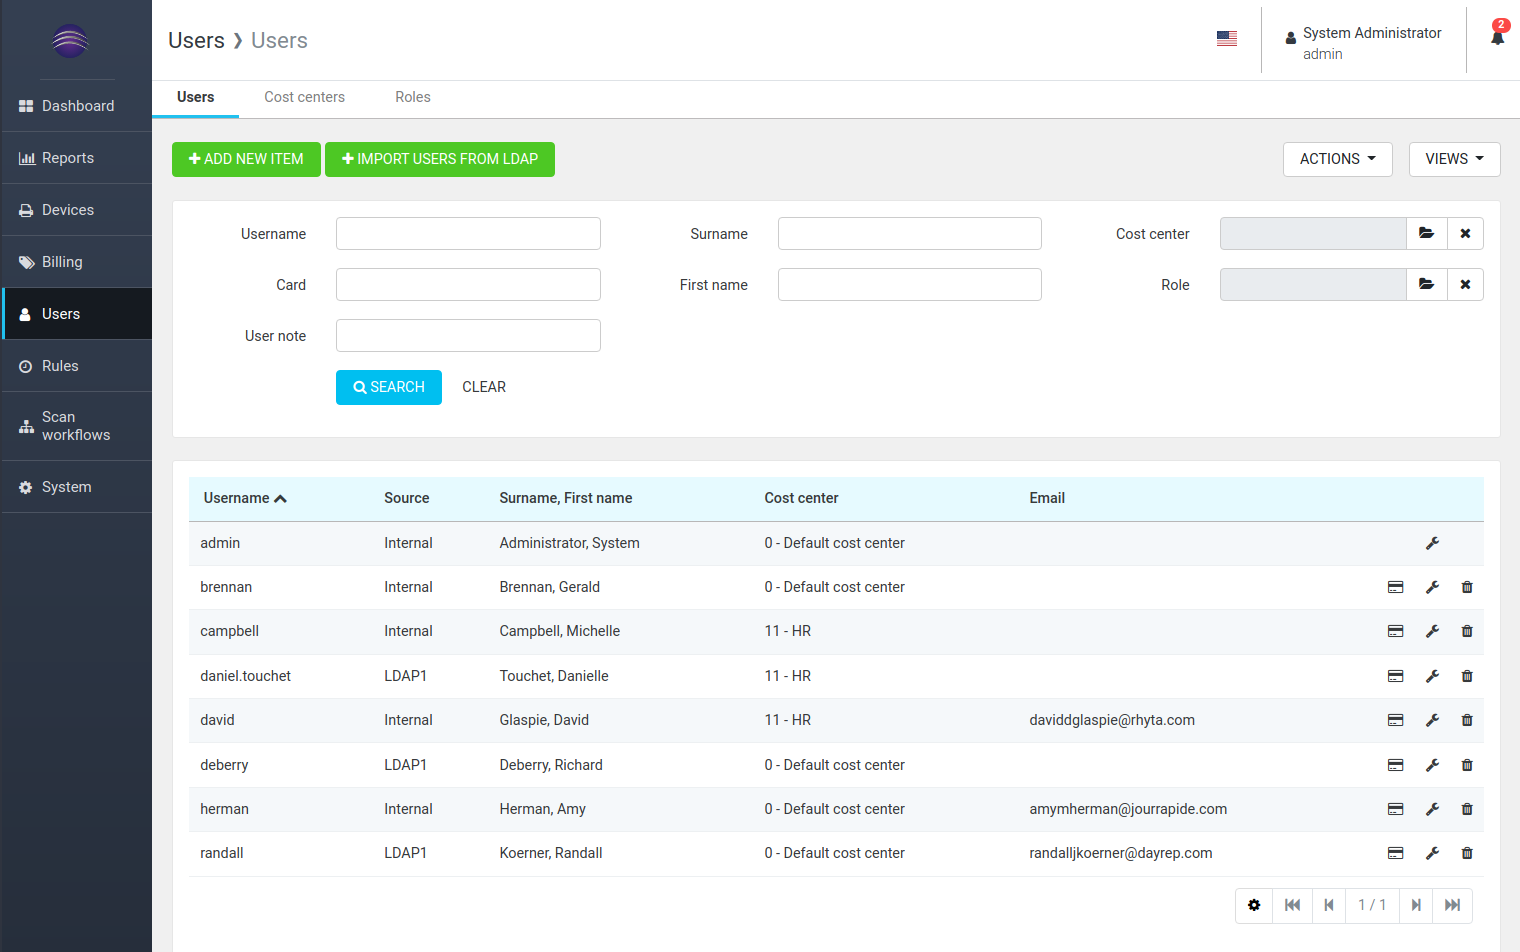Click the wrench icon for david

coord(1432,720)
